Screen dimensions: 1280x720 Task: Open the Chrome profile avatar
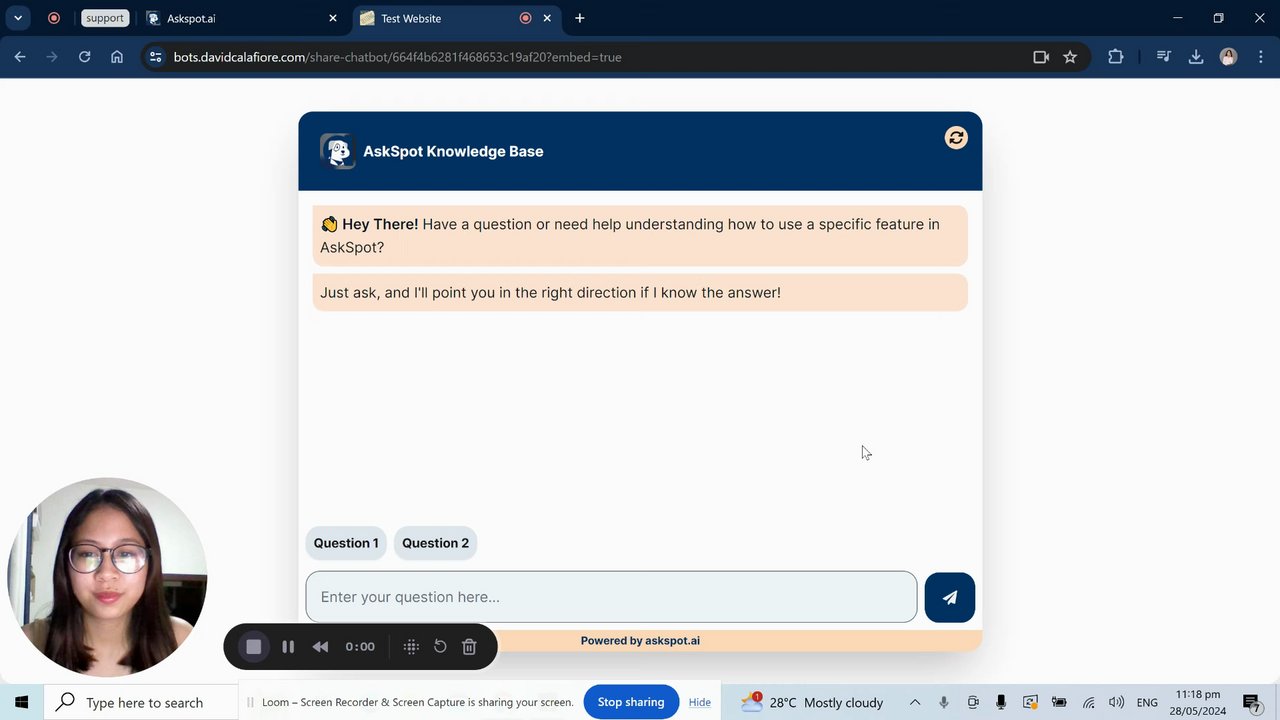click(x=1229, y=57)
